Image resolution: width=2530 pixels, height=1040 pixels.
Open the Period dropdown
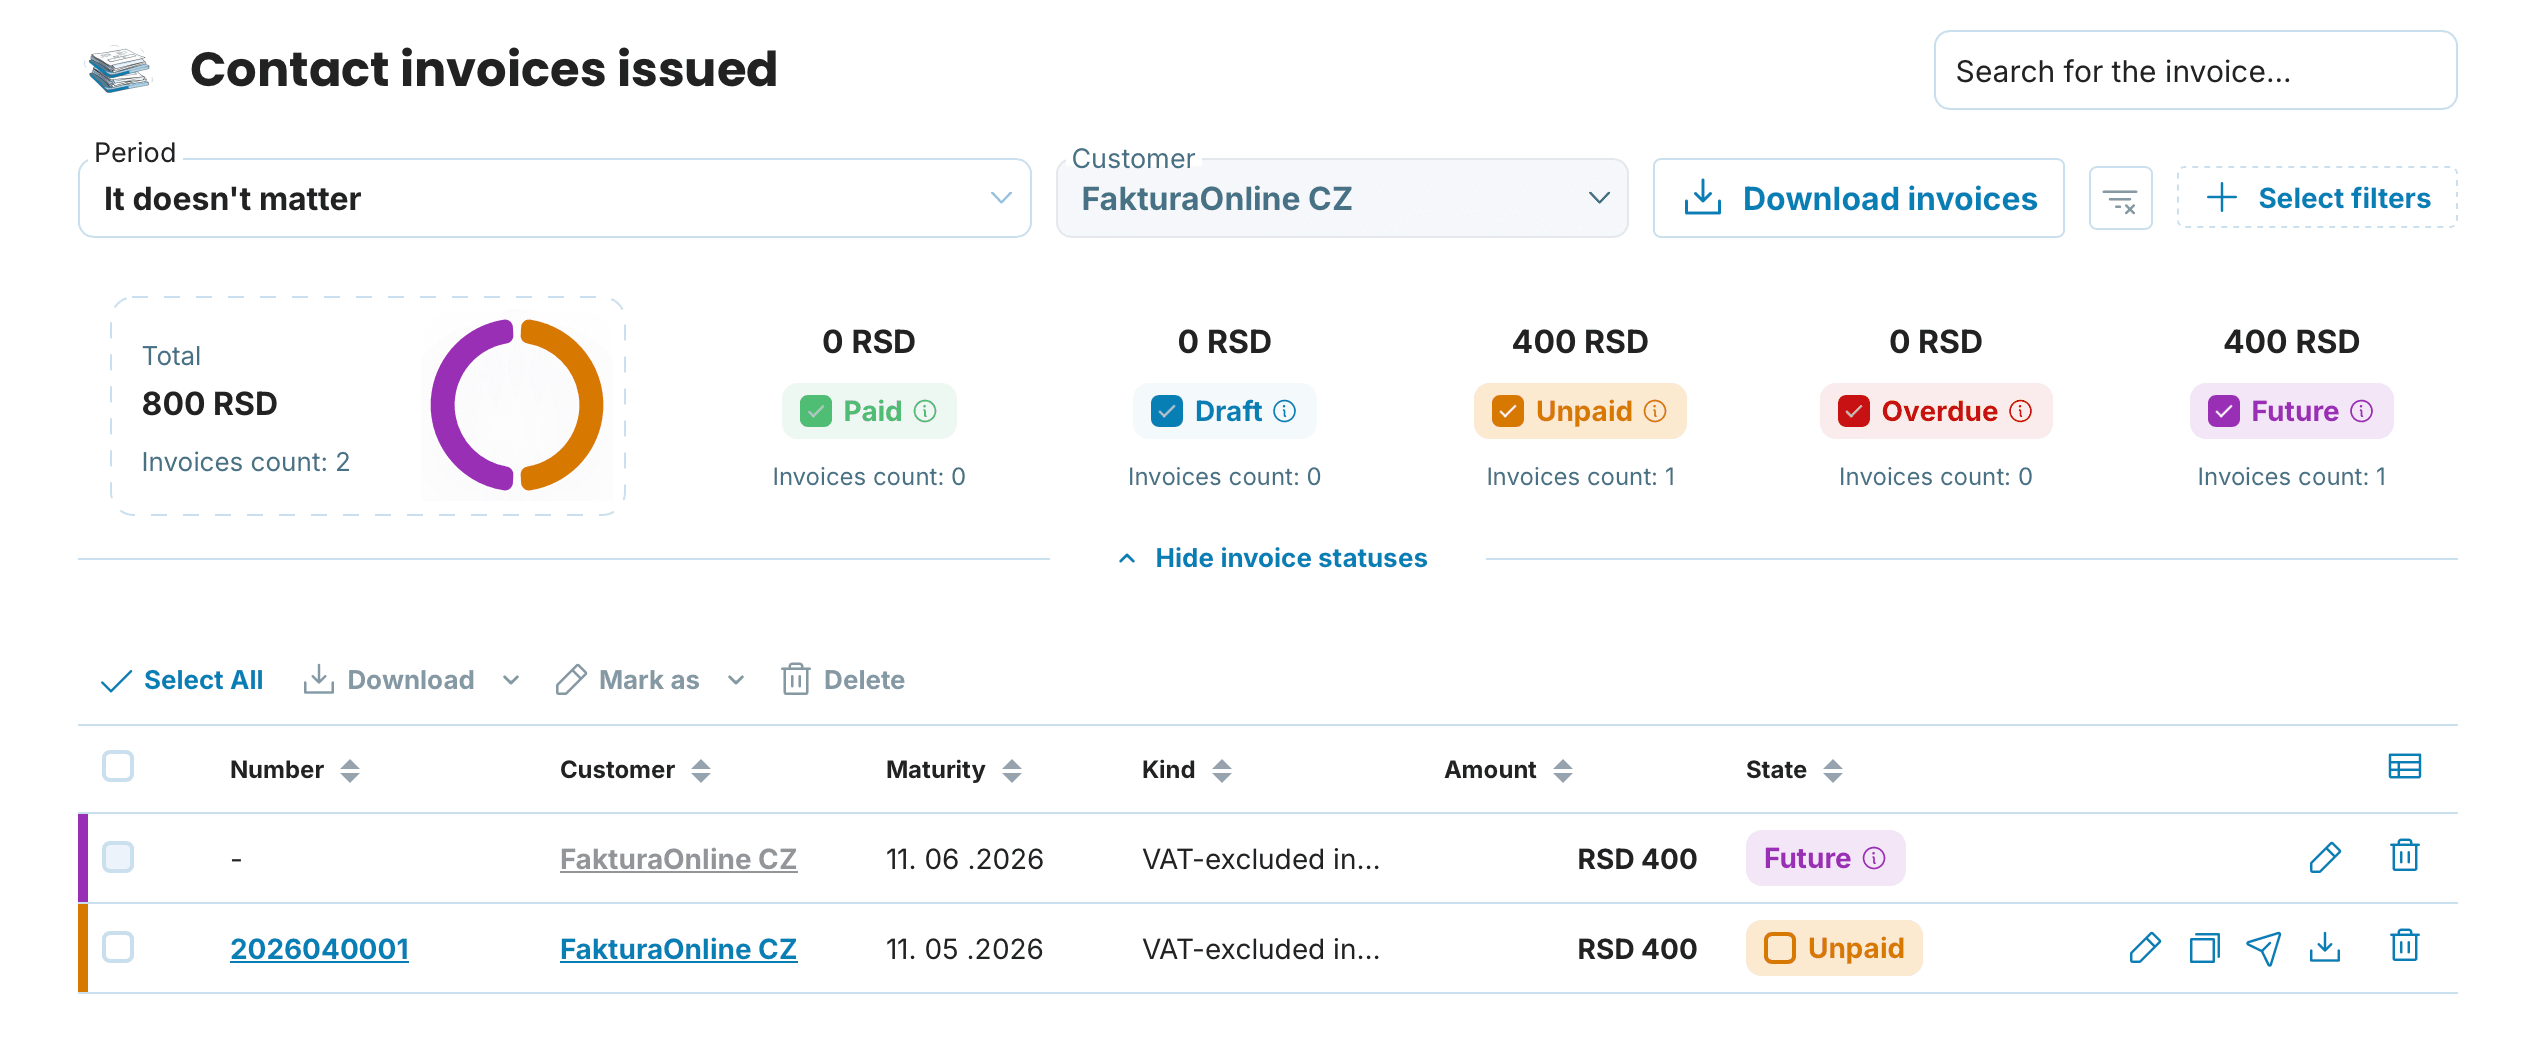tap(555, 198)
